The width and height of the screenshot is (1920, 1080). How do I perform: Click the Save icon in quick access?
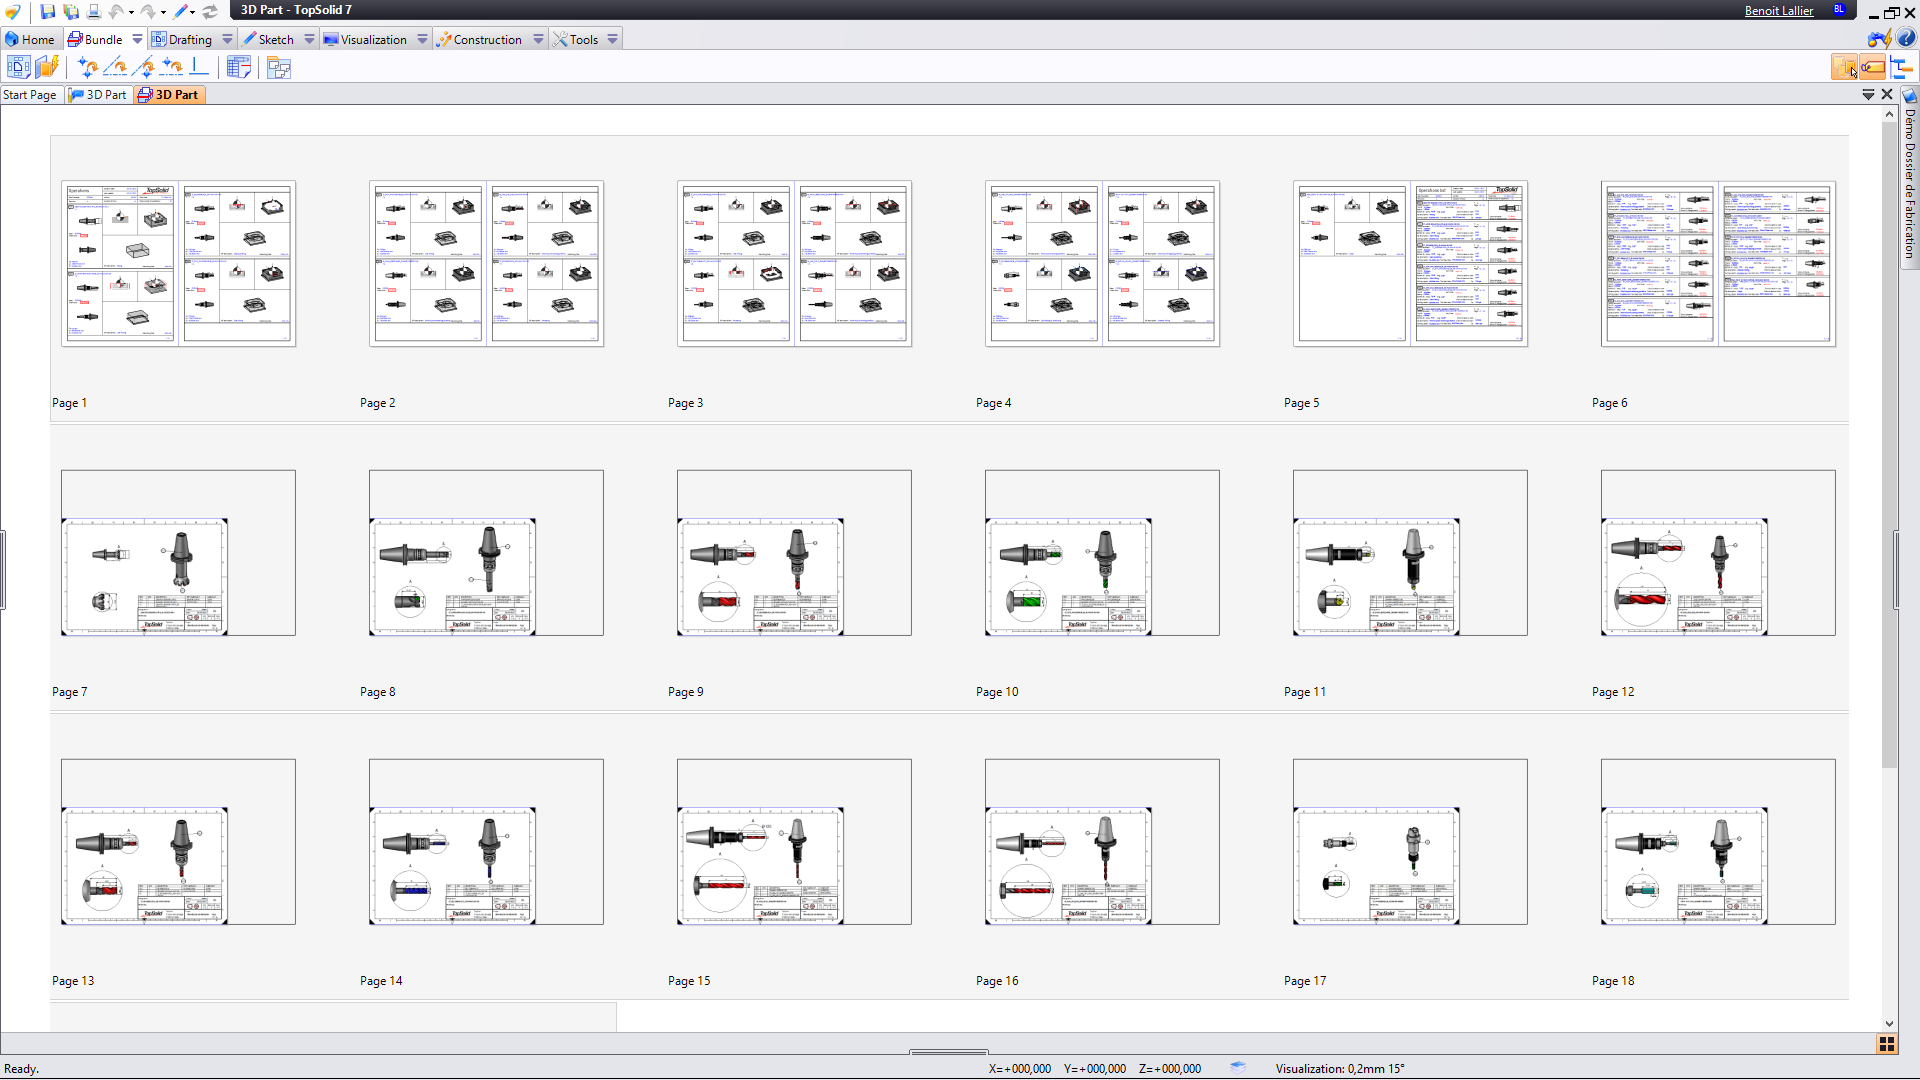(x=48, y=12)
